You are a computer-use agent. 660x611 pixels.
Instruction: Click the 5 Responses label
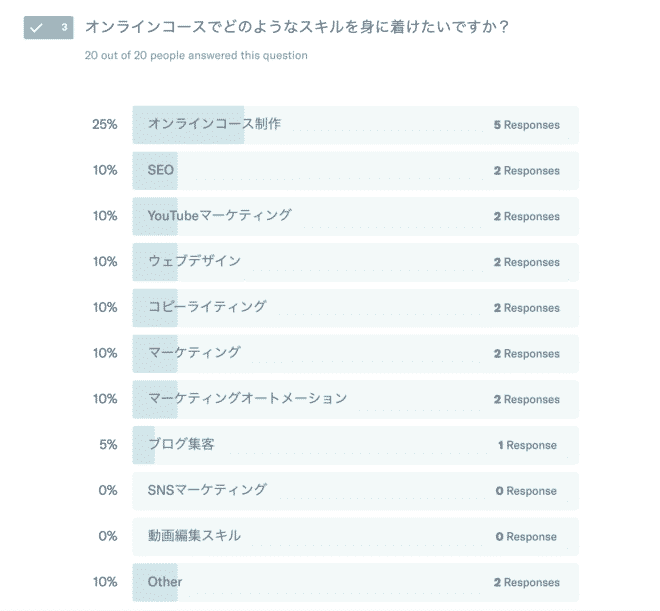[527, 125]
